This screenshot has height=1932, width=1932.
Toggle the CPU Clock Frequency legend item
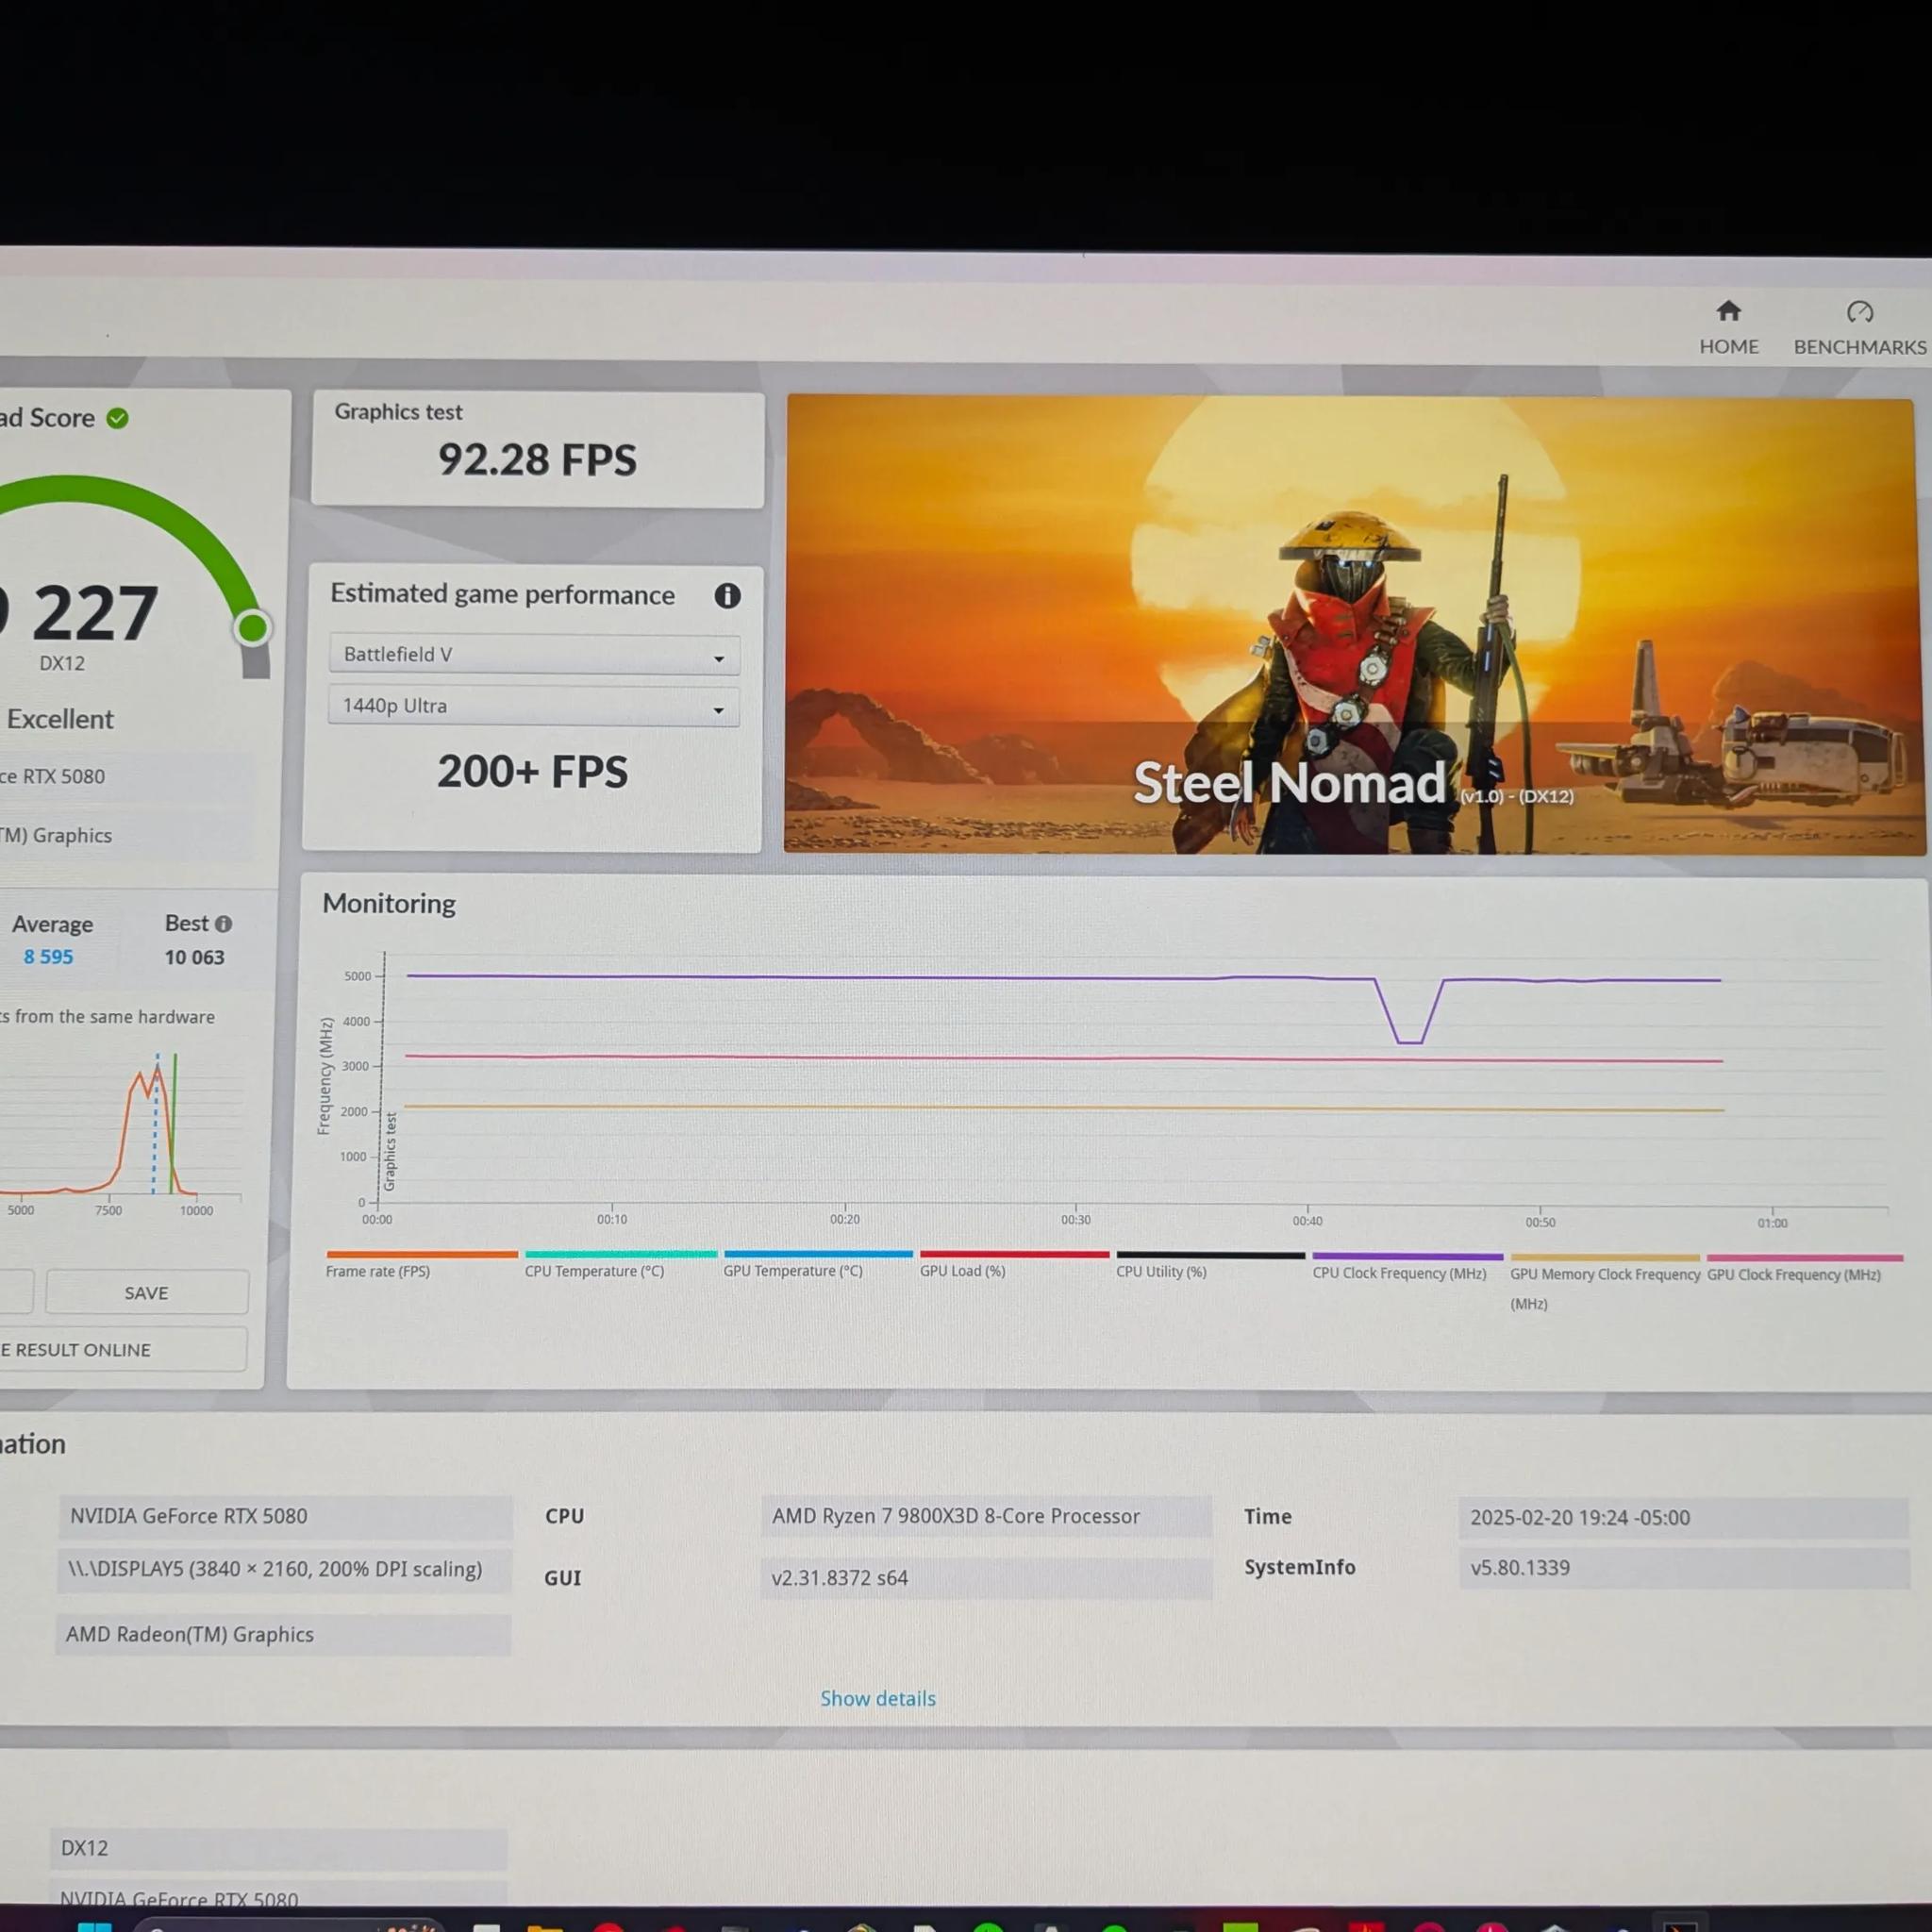1407,1266
